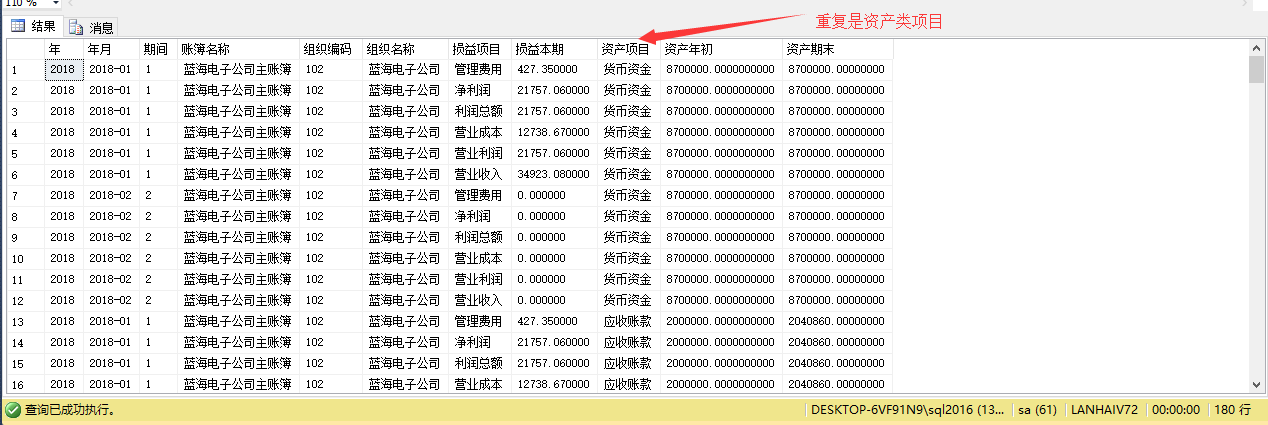Click the LANHAIV72 database status entry
This screenshot has height=425, width=1268.
click(x=1105, y=410)
